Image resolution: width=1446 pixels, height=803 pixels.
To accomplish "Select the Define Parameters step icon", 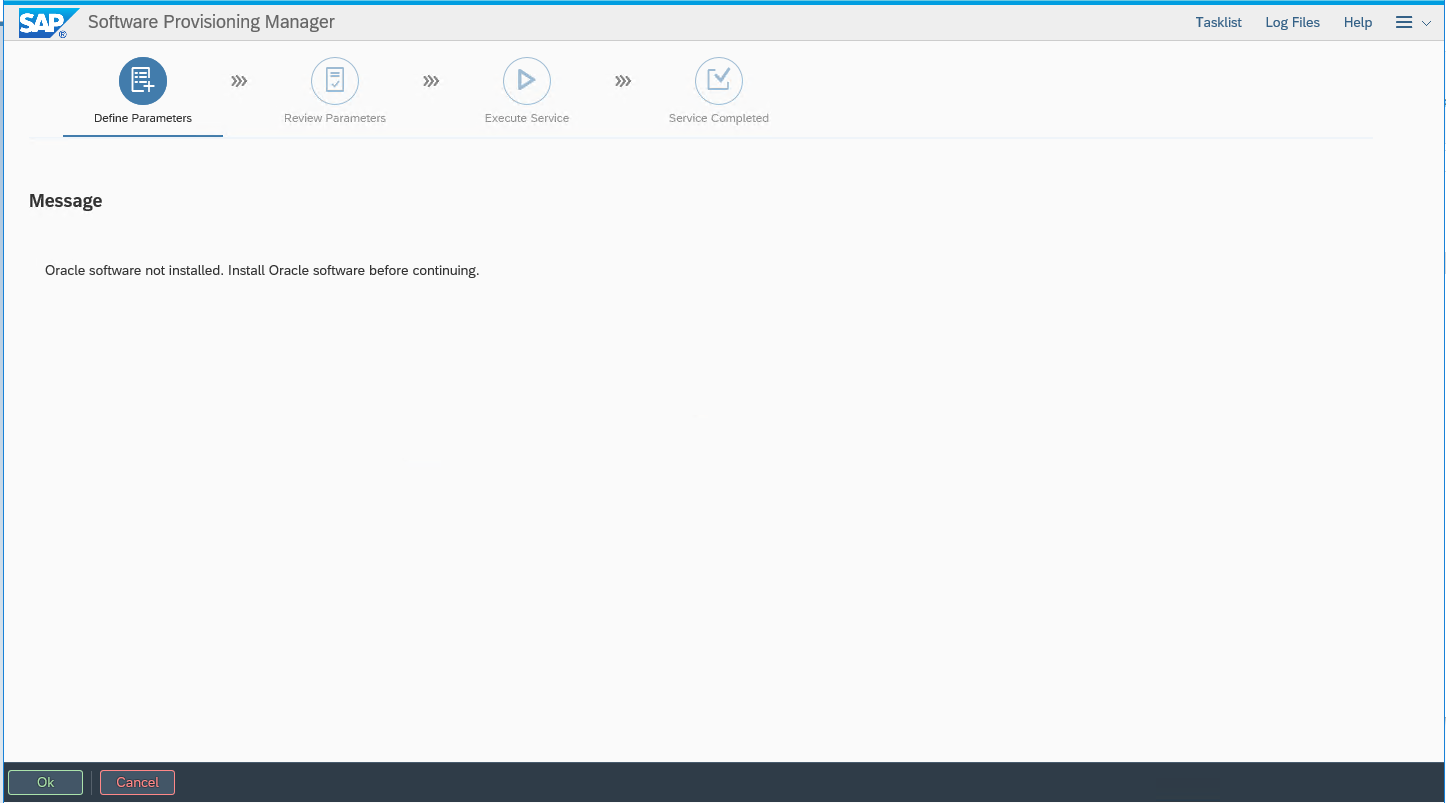I will point(143,81).
